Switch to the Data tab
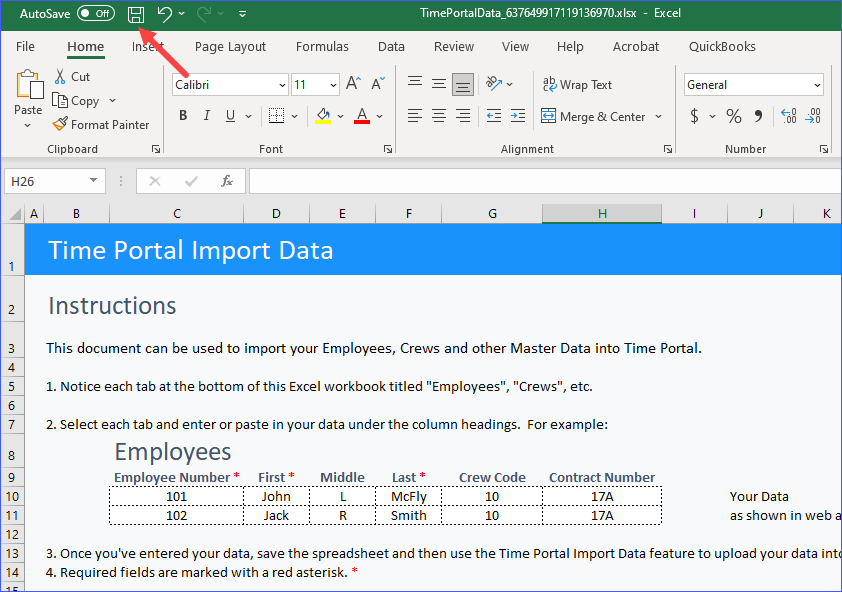The image size is (842, 592). click(x=391, y=47)
